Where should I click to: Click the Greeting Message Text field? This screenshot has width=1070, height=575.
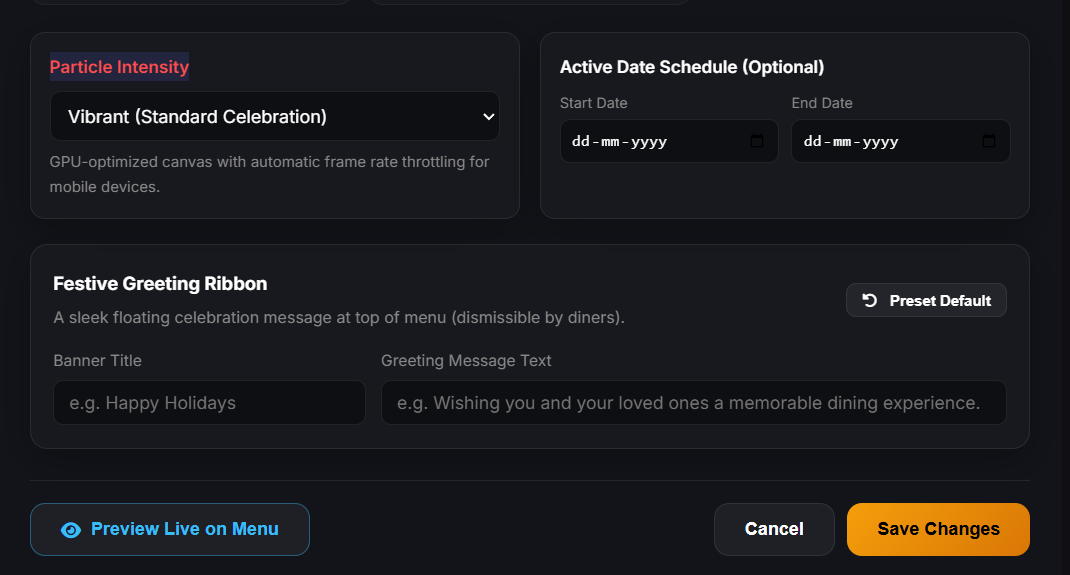point(693,402)
